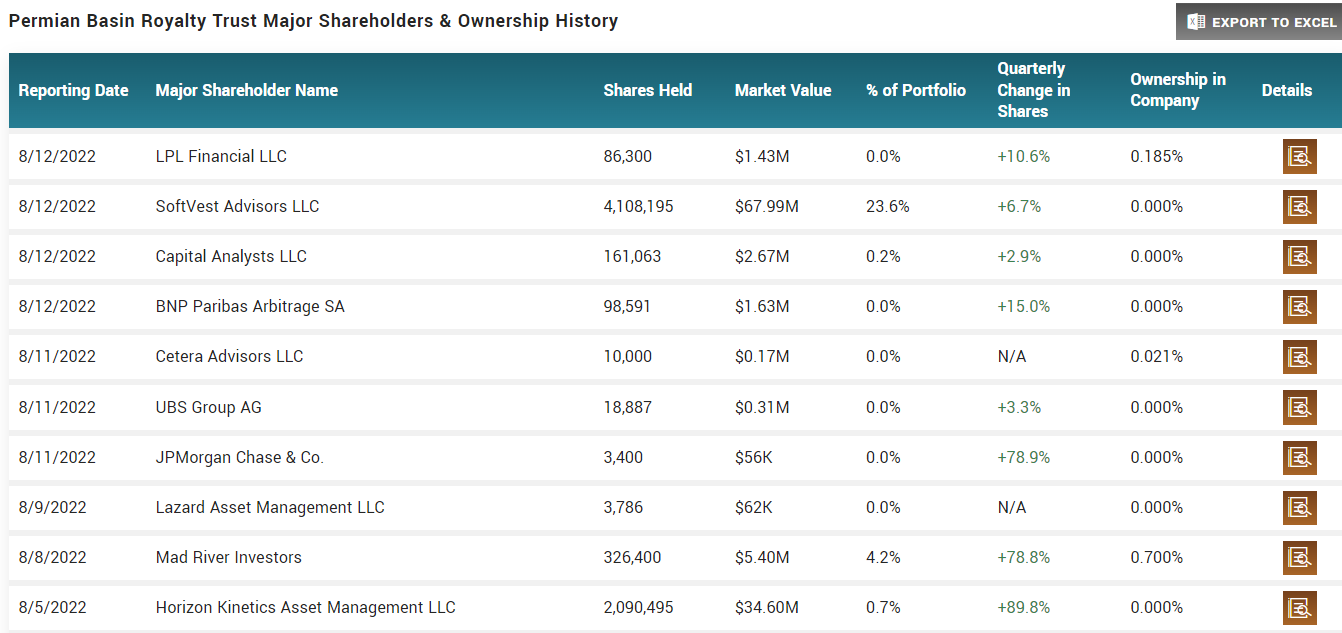Open details icon for UBS Group AG
This screenshot has width=1342, height=633.
(1299, 407)
